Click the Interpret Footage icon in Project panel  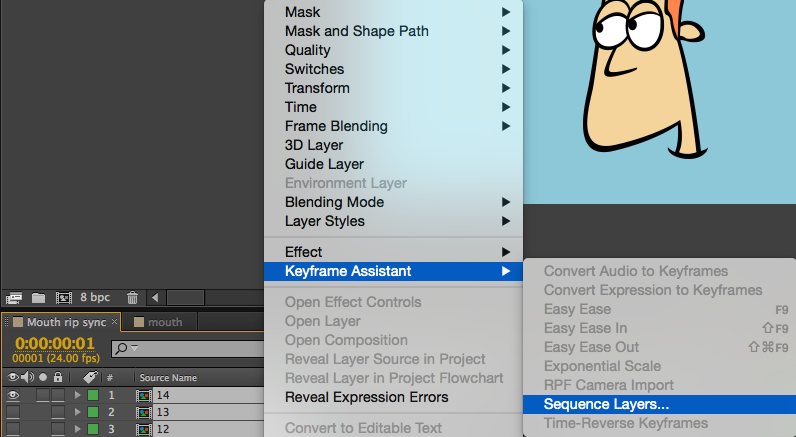tap(14, 297)
